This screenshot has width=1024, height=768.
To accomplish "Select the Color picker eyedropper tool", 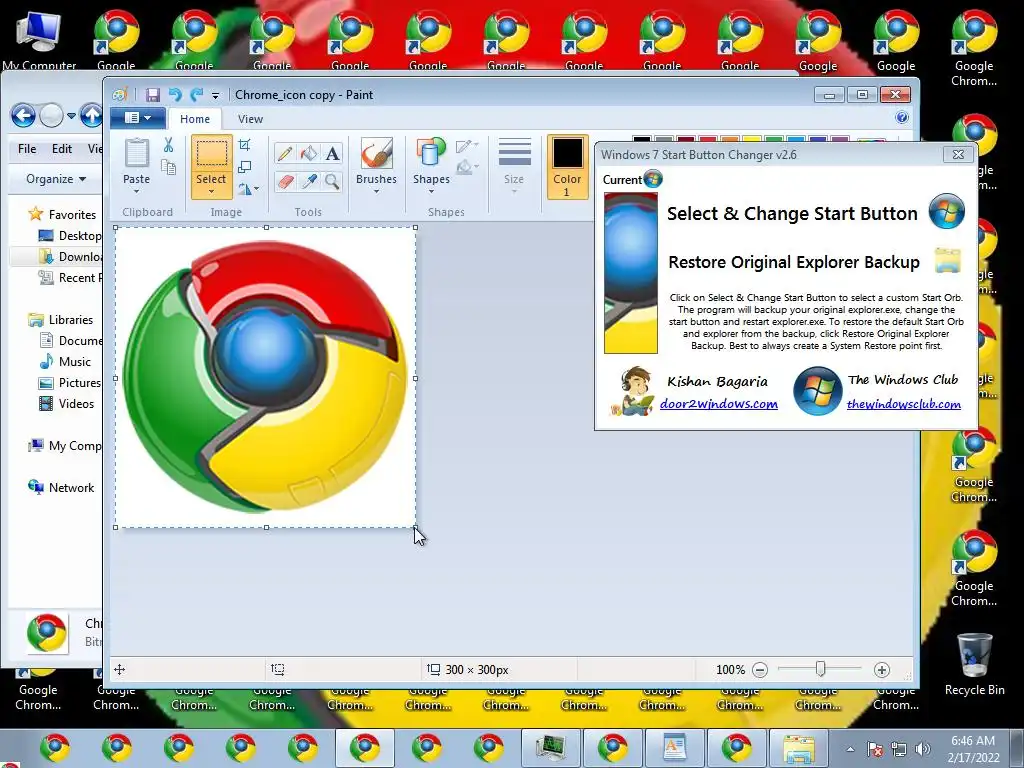I will point(308,181).
